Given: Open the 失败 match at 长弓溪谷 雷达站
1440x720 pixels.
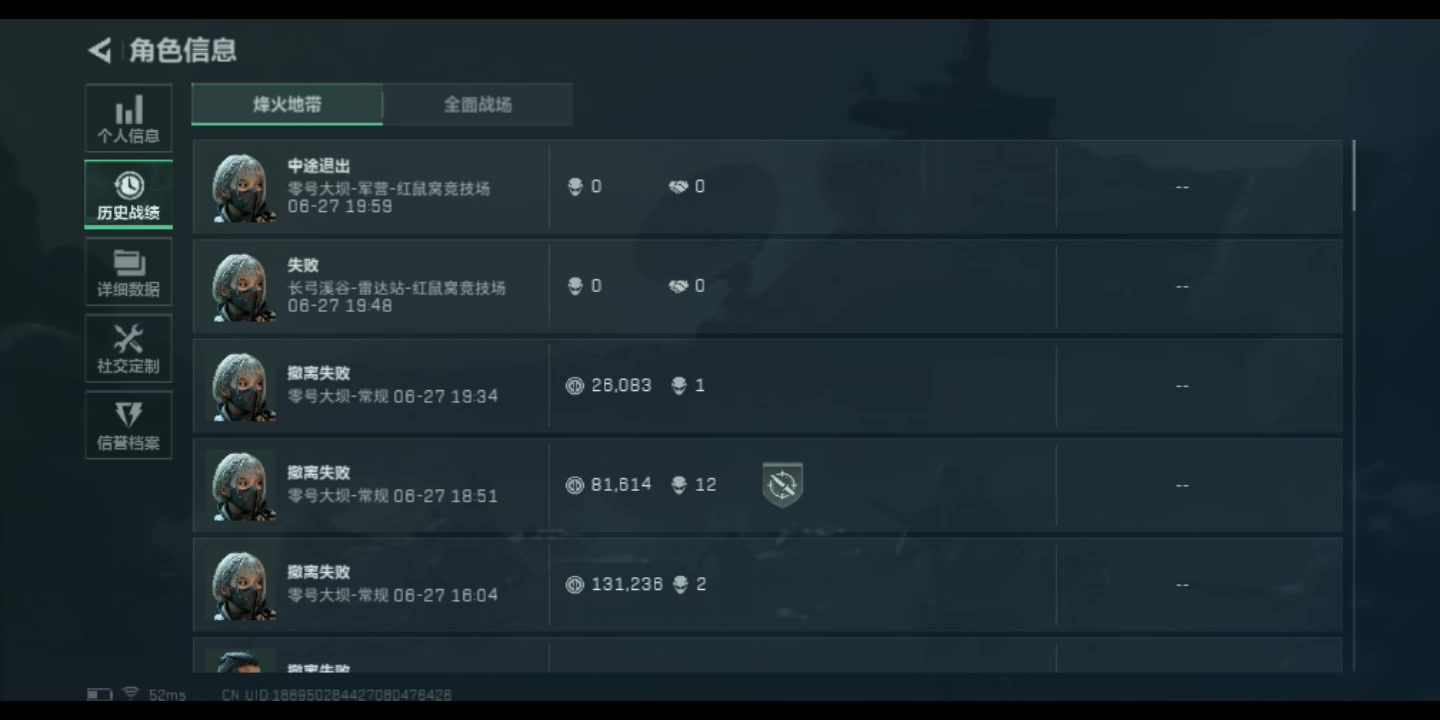Looking at the screenshot, I should point(767,286).
